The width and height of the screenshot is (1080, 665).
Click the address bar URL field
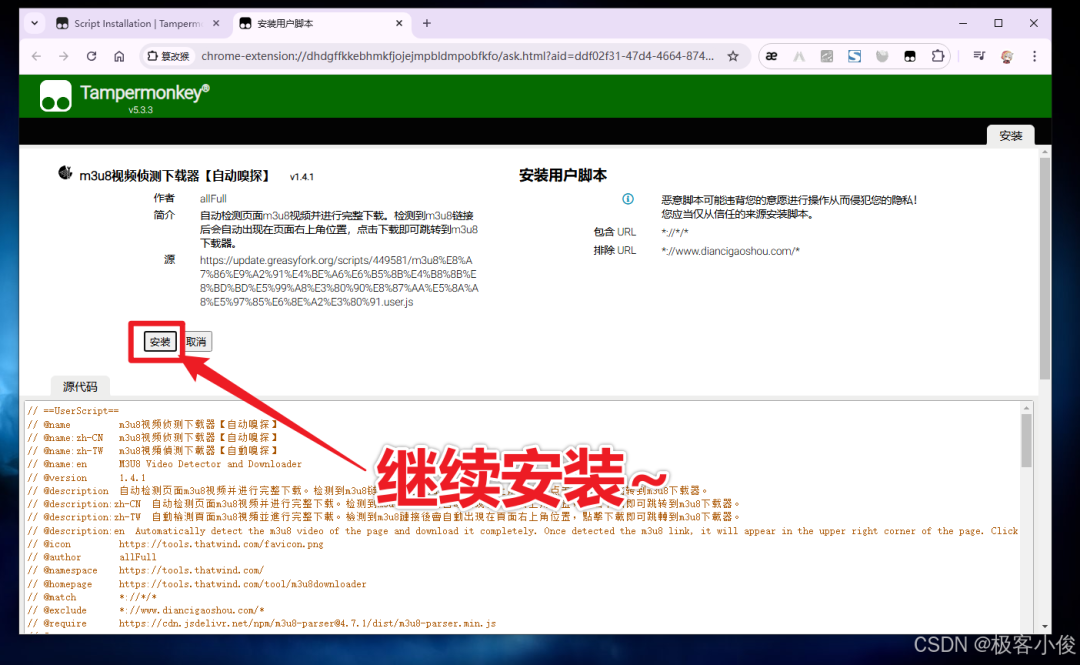457,57
